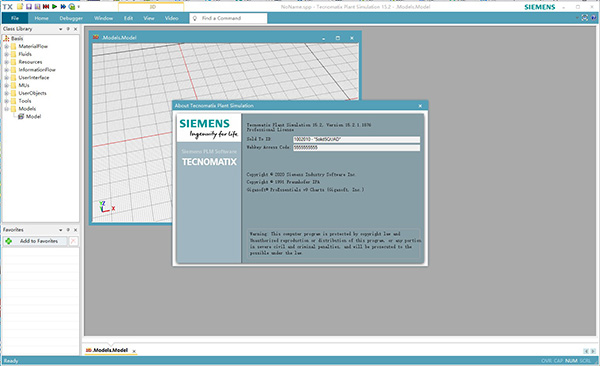This screenshot has height=366, width=600.
Task: Expand the InformationFlow folder
Action: coord(6,70)
